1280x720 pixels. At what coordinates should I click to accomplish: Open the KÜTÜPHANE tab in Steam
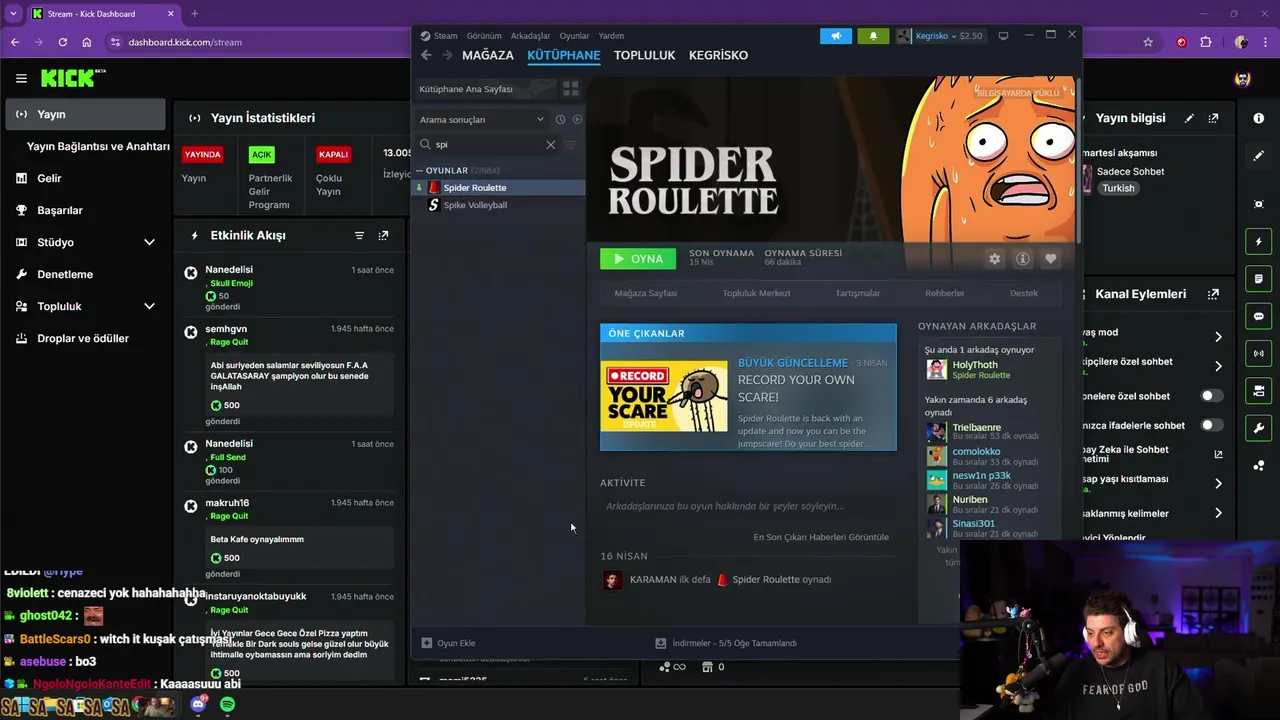tap(564, 55)
